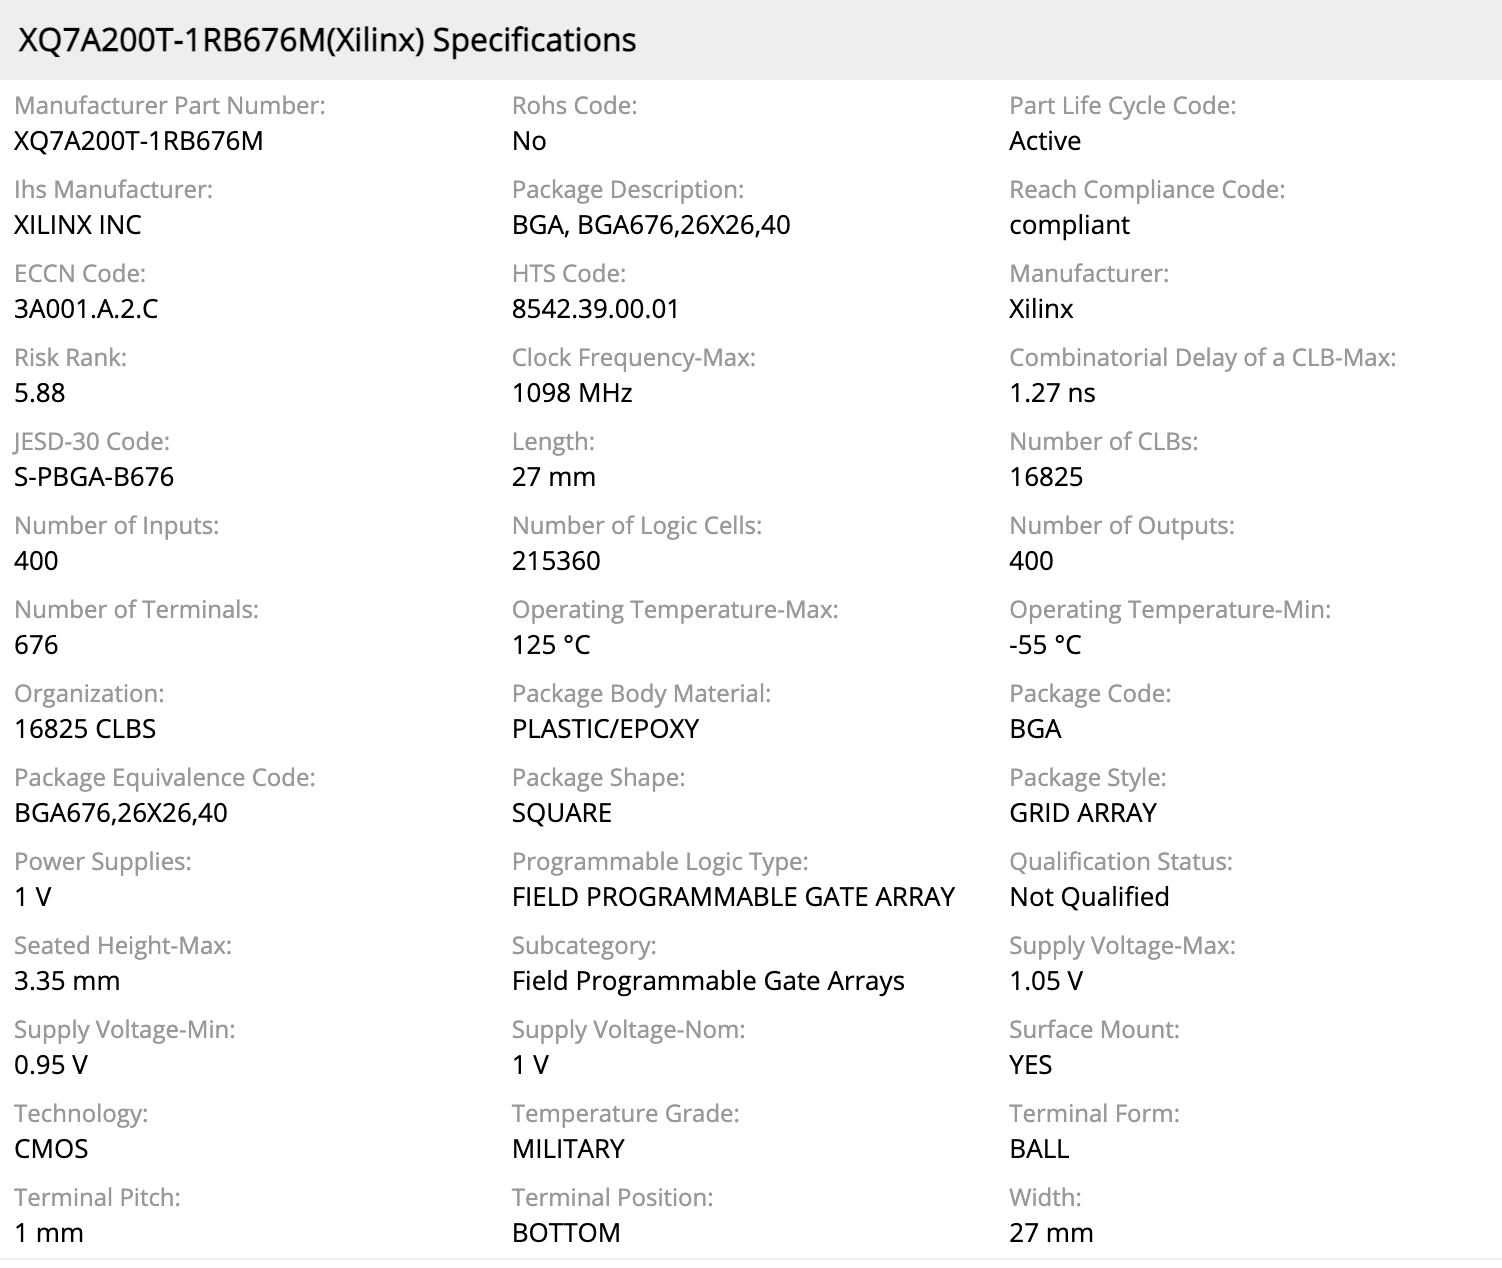Click the Rohs Code value No
The image size is (1502, 1268).
pos(529,141)
